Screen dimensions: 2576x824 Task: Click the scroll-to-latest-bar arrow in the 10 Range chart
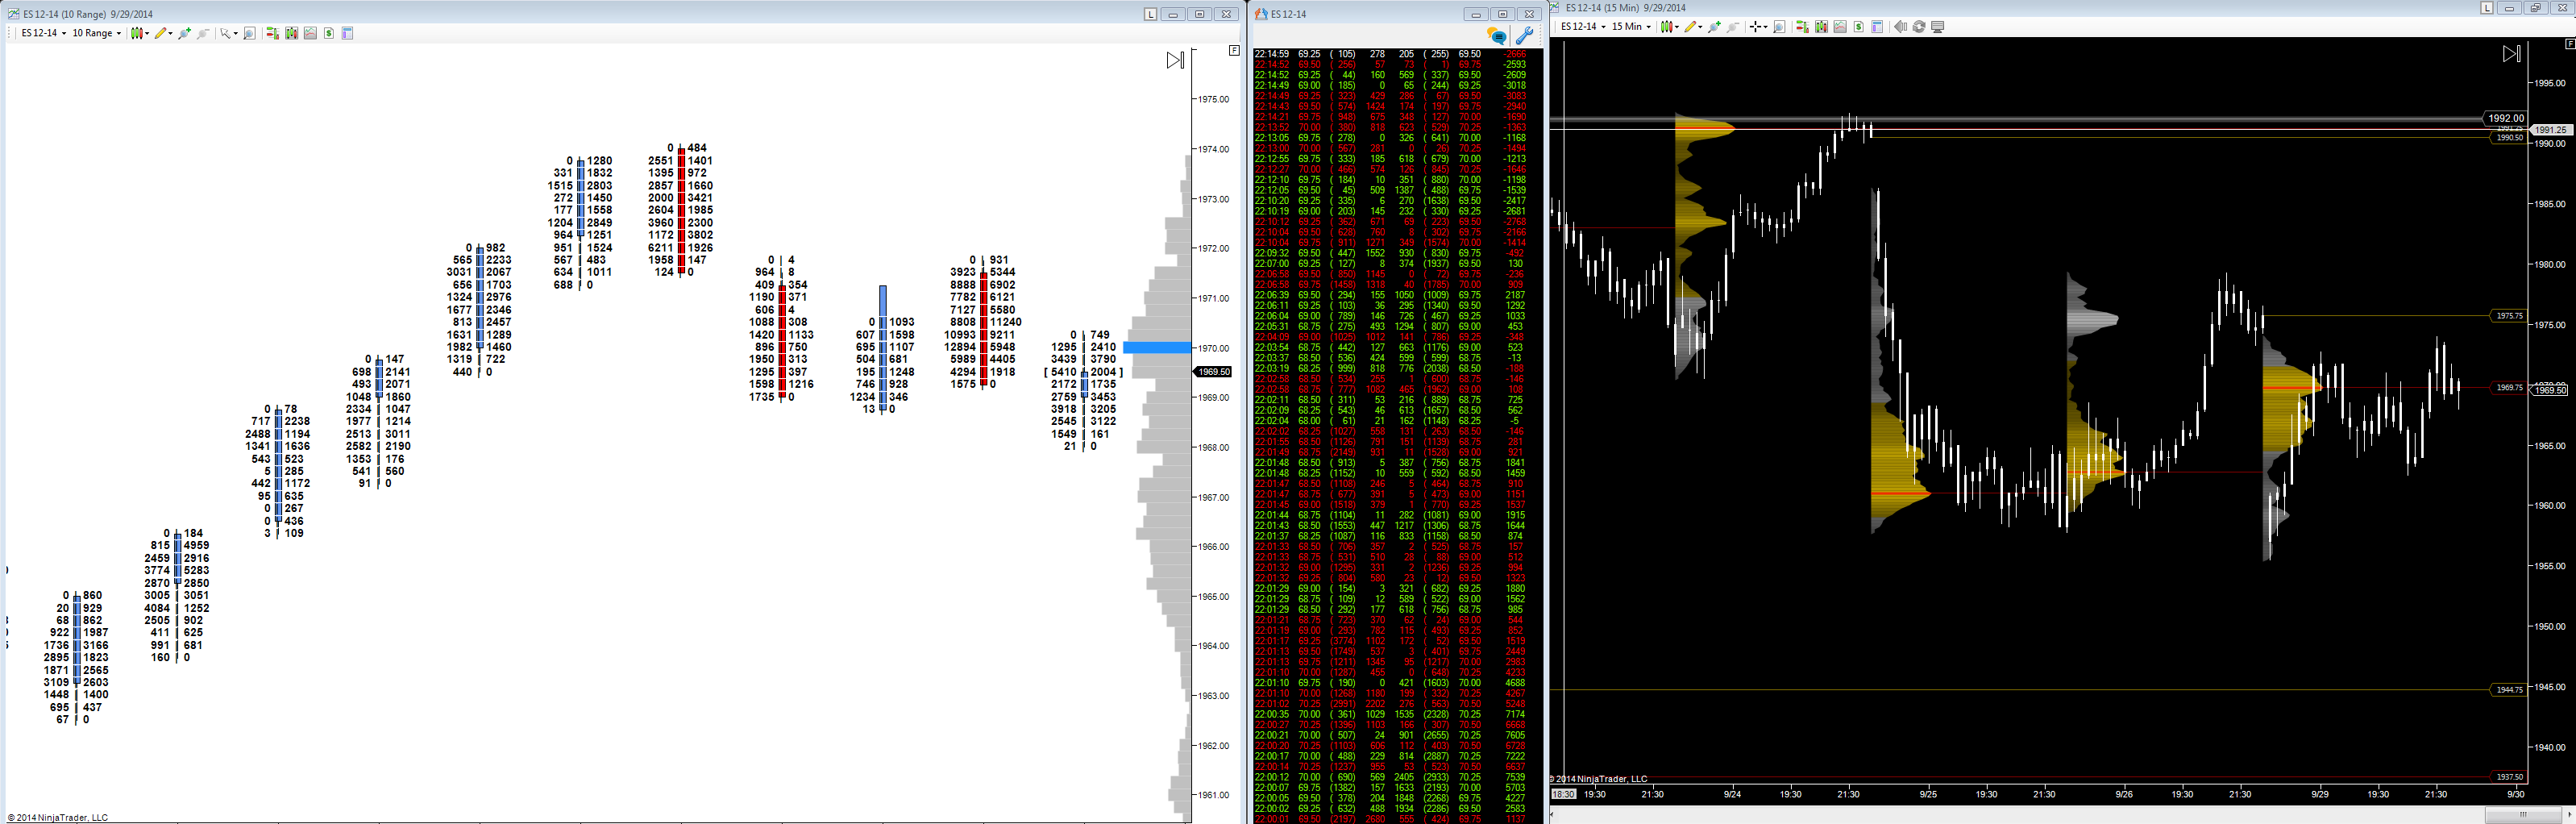click(1175, 61)
